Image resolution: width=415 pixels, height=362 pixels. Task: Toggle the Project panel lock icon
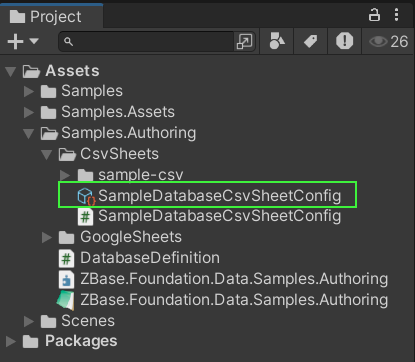coord(374,15)
